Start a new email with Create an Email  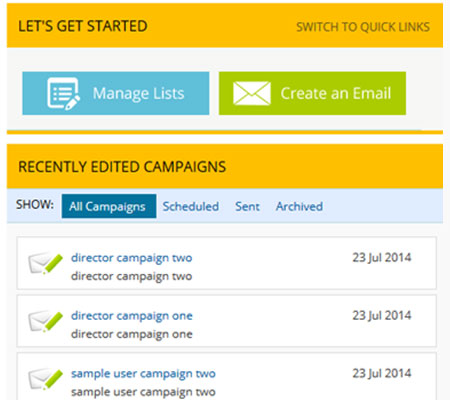tap(312, 93)
